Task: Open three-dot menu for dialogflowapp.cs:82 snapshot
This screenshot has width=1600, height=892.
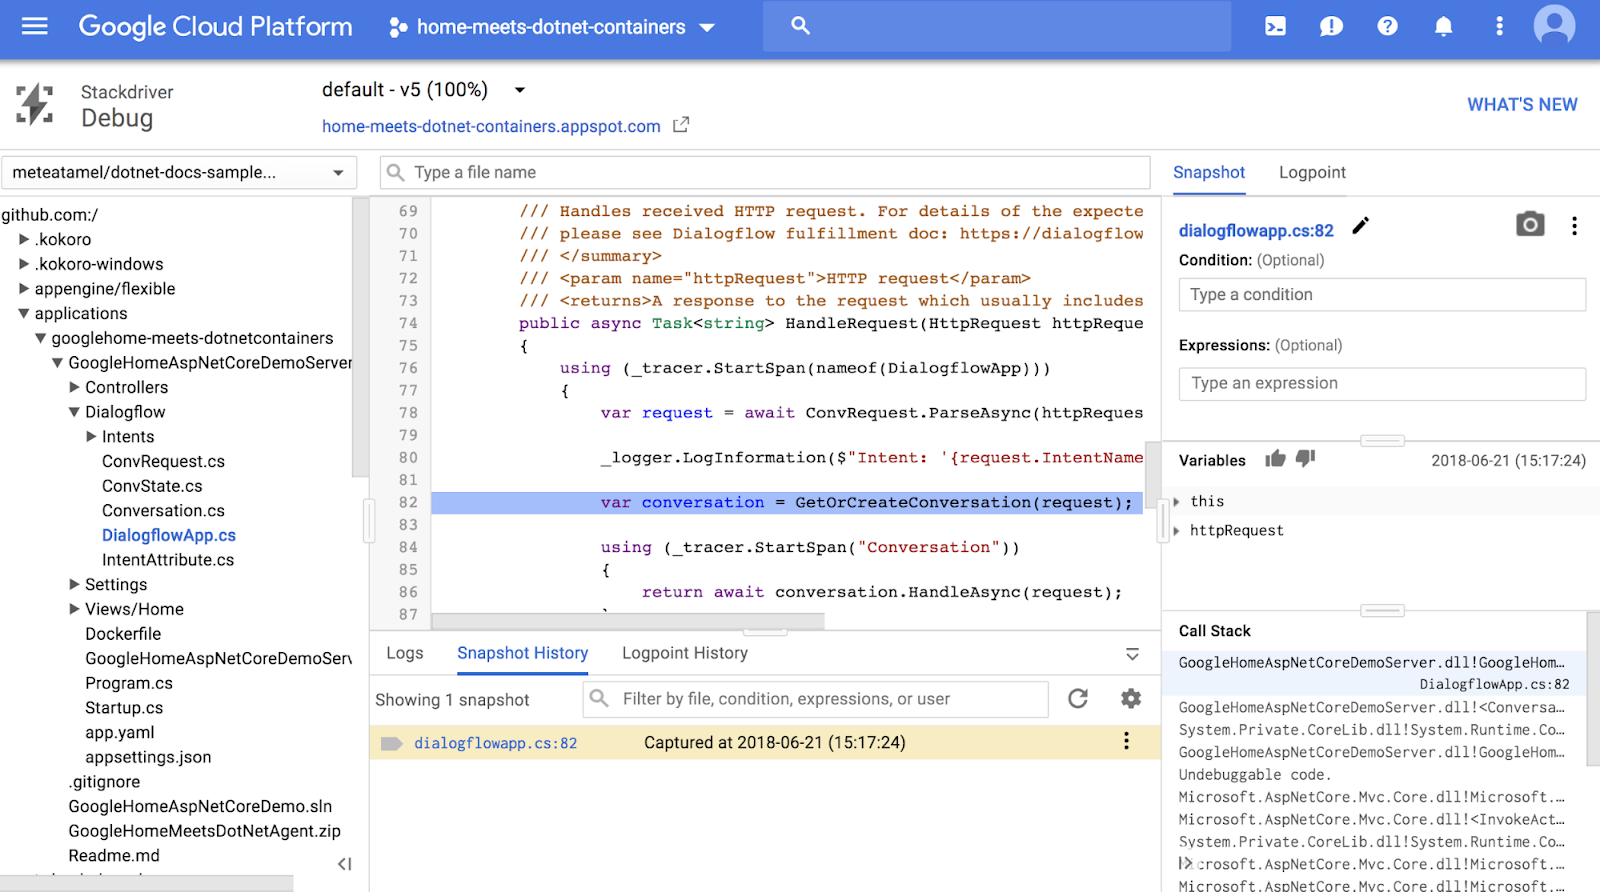Action: [x=1126, y=741]
